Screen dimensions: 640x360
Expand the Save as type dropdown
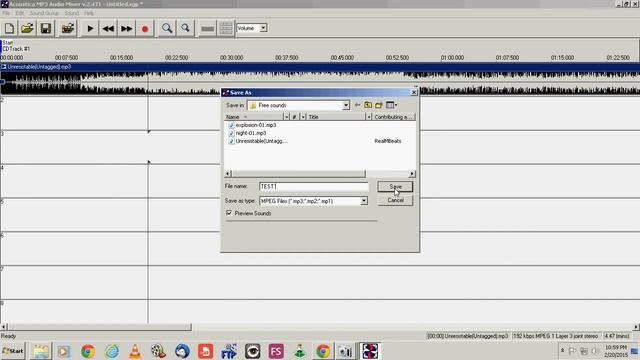point(364,201)
